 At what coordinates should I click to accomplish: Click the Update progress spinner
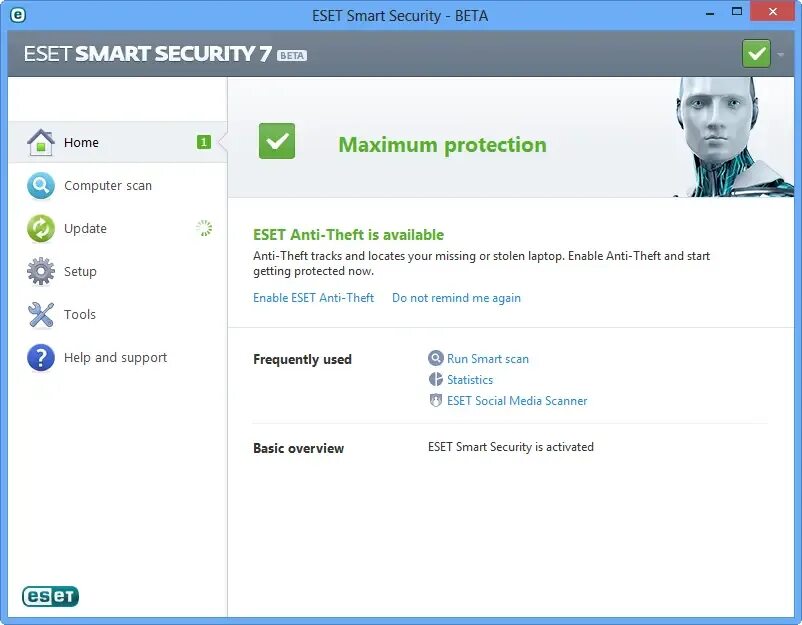point(204,228)
